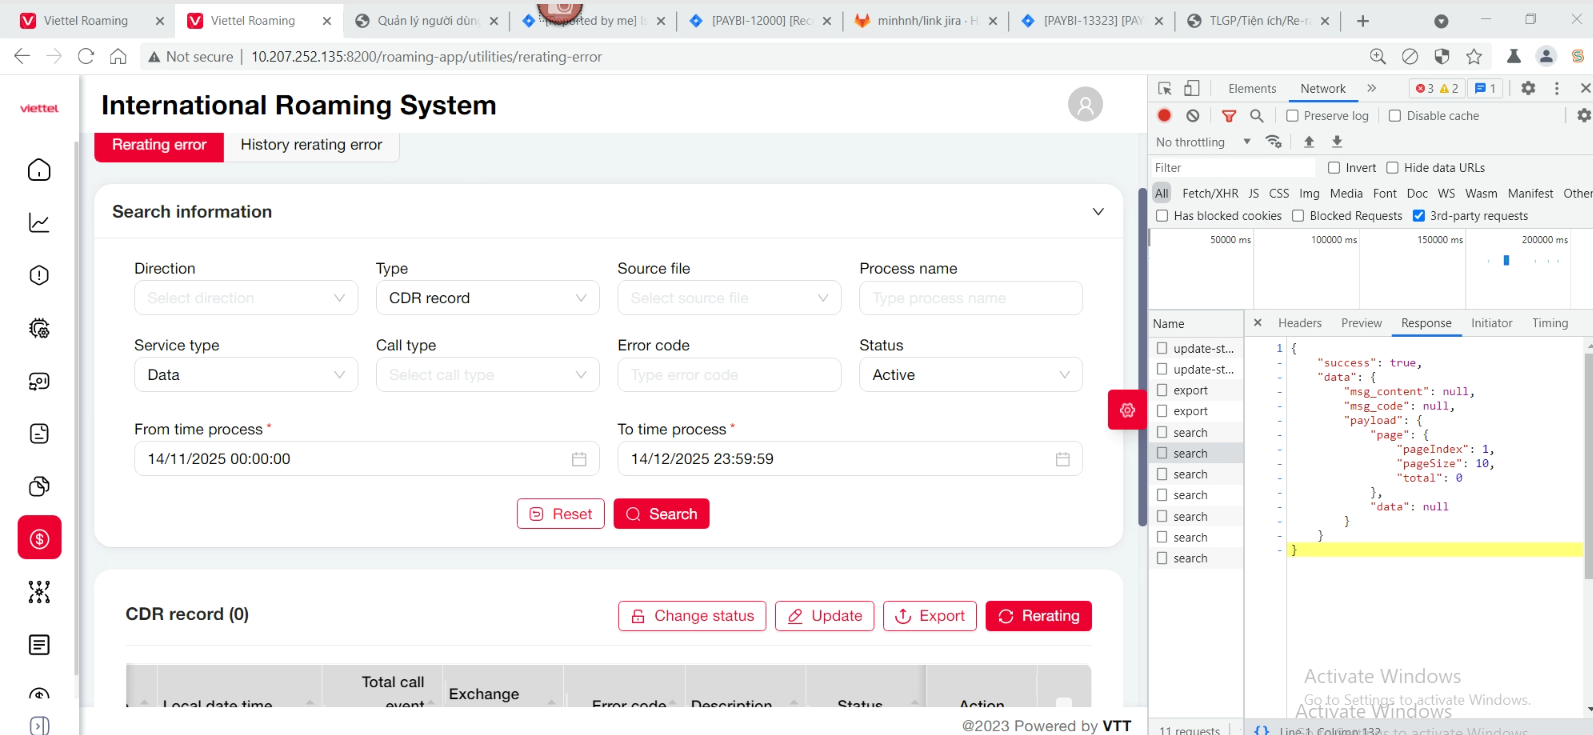1593x735 pixels.
Task: Open the home icon in left sidebar
Action: [x=39, y=170]
